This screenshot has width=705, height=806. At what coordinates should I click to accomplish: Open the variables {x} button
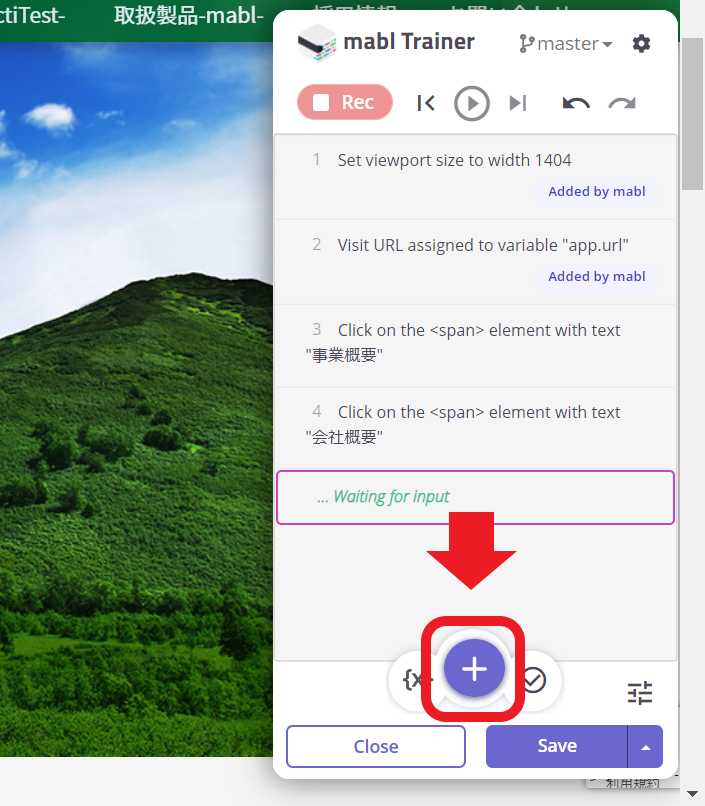[414, 680]
